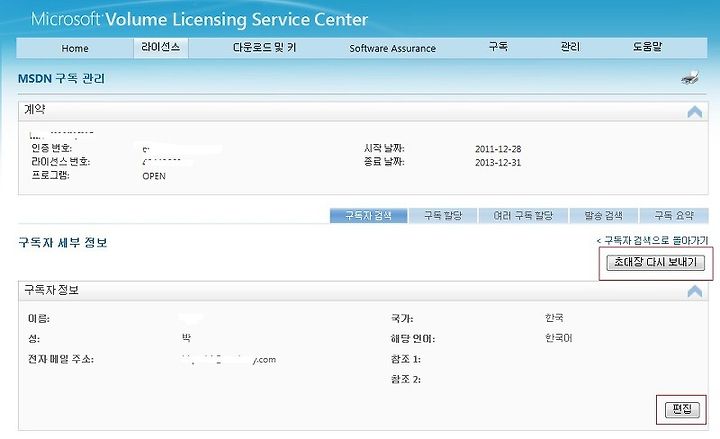Click the 구독자 정보 section header text
Viewport: 720px width, 439px height.
click(51, 290)
